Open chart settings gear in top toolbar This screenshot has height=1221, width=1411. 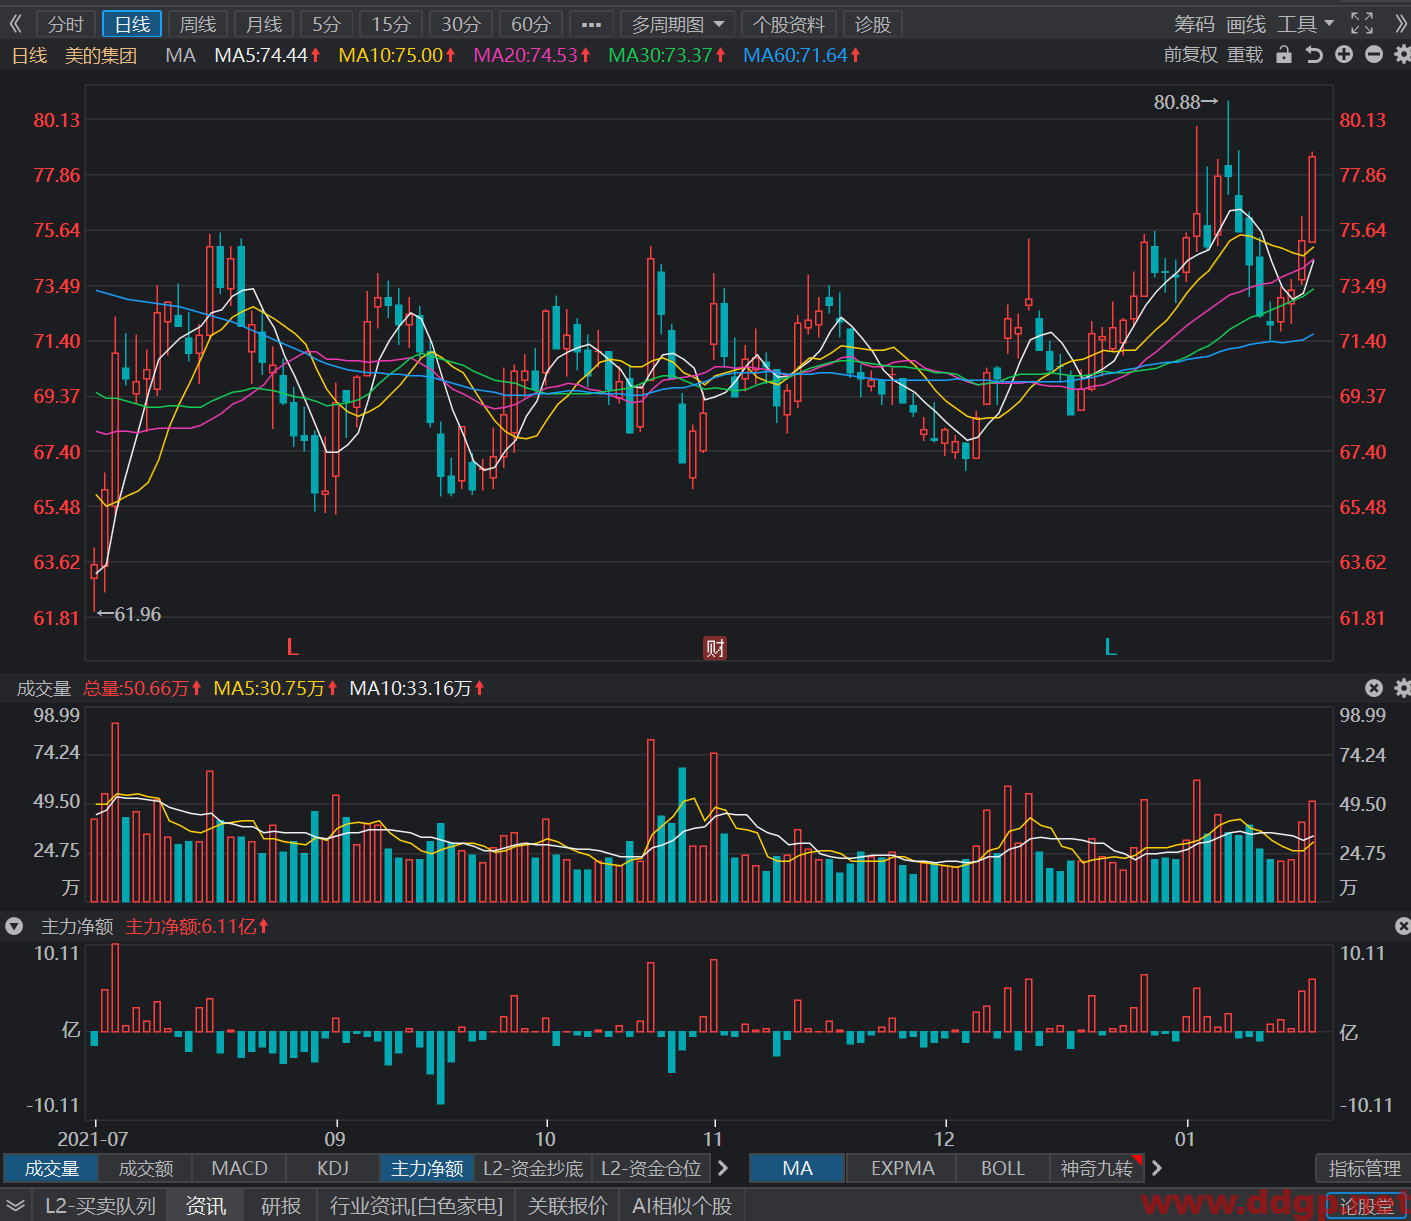pyautogui.click(x=1402, y=55)
